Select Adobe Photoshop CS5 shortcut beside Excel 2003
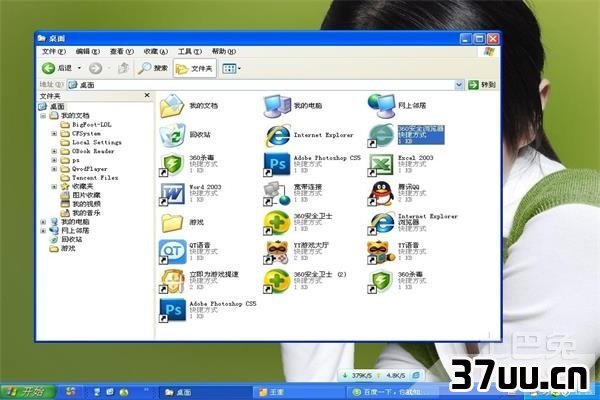 pyautogui.click(x=277, y=165)
